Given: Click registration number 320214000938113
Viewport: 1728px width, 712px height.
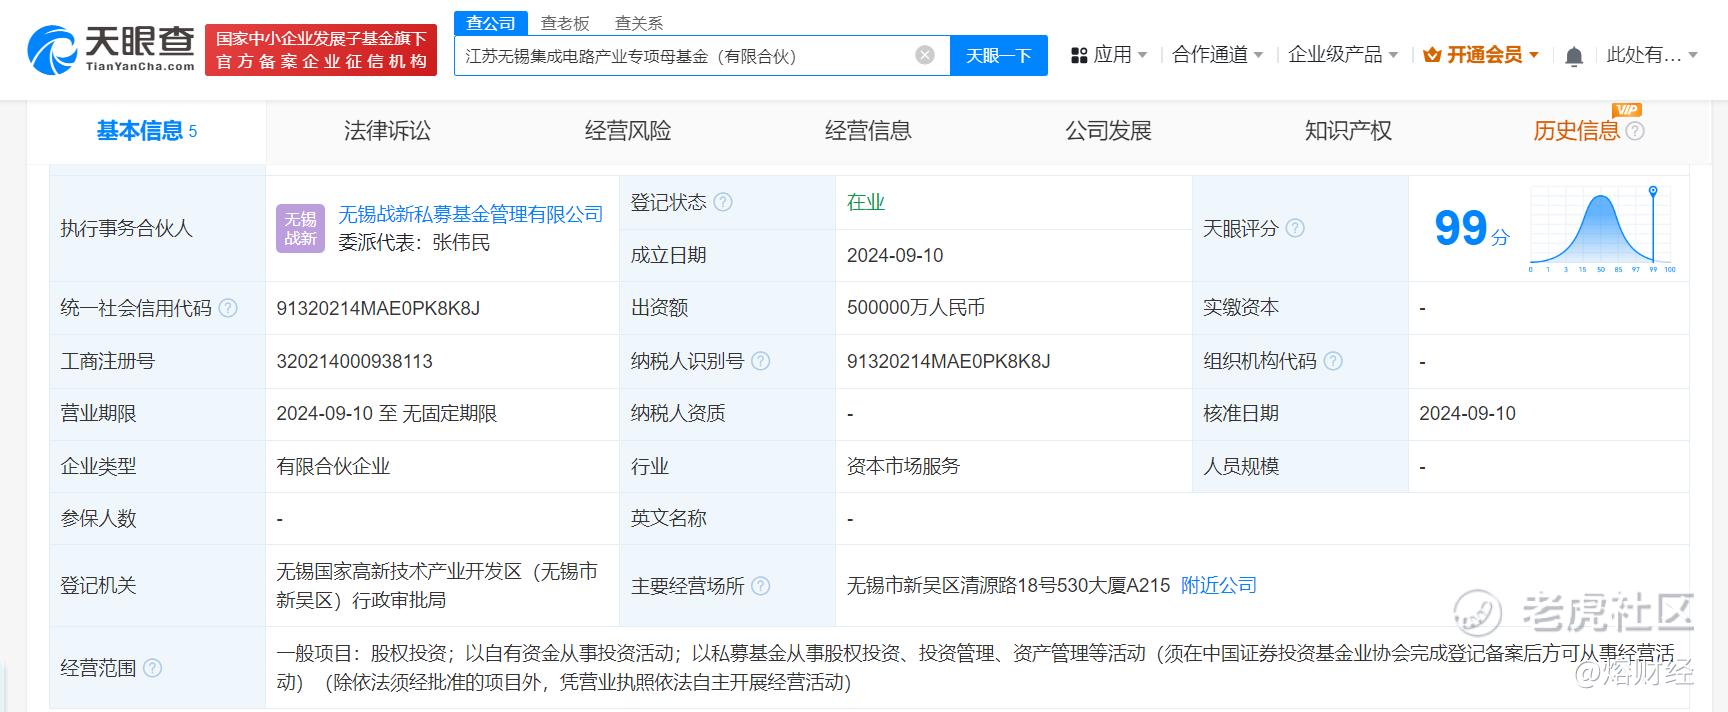Looking at the screenshot, I should pyautogui.click(x=355, y=361).
